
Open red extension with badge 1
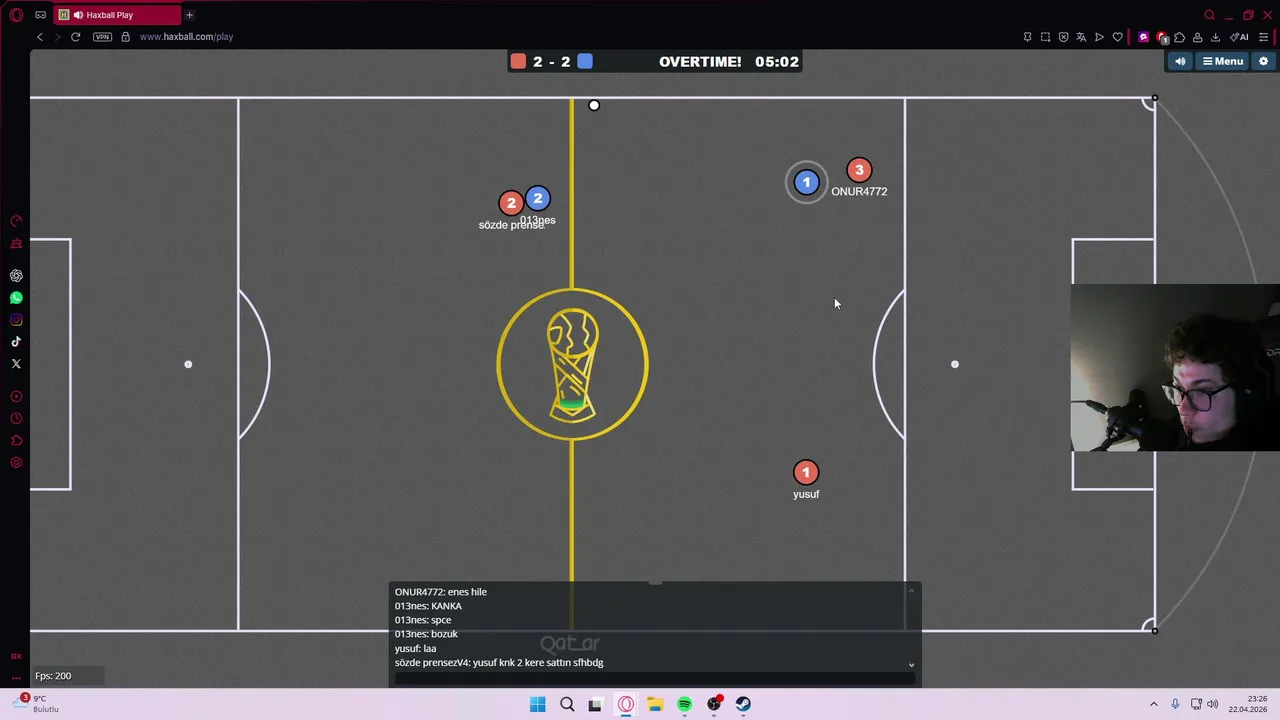coord(1162,37)
